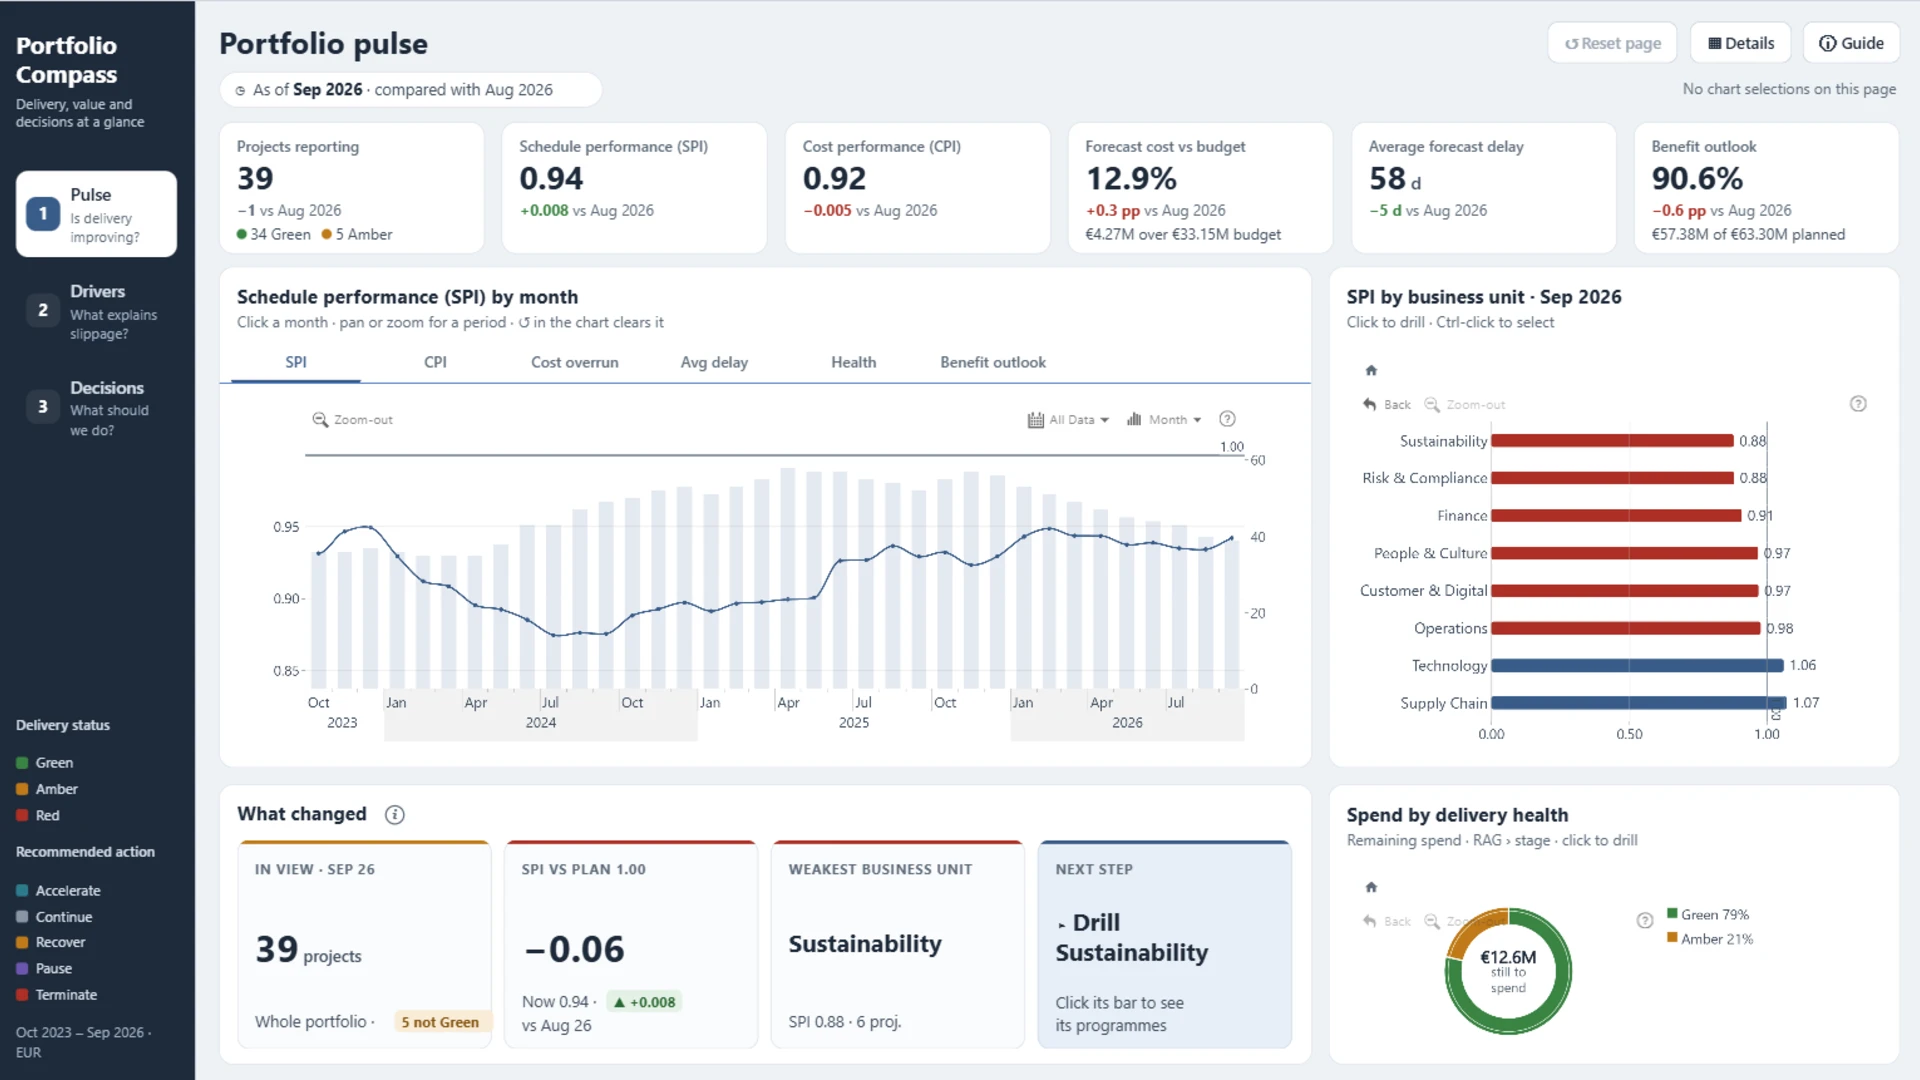Switch to the Health tab
This screenshot has height=1080, width=1920.
(853, 363)
